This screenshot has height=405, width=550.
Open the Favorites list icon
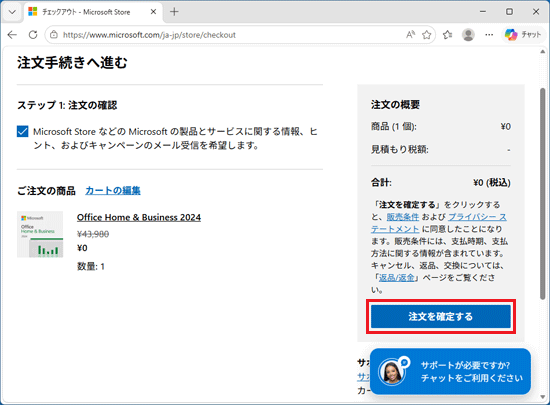(x=447, y=35)
